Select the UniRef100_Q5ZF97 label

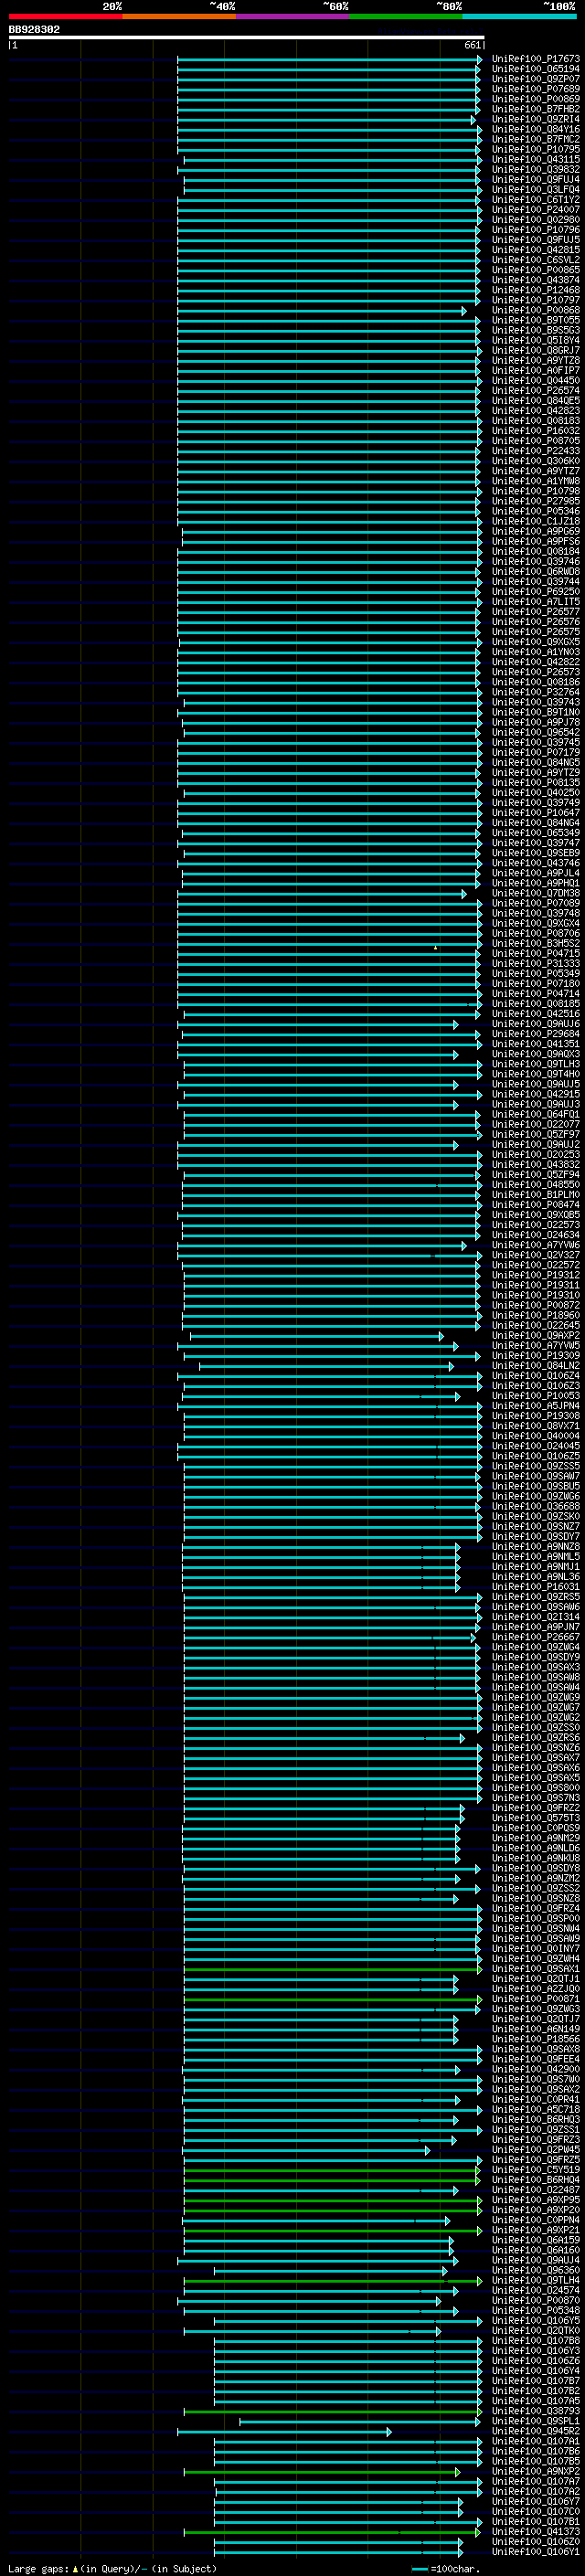pos(536,1134)
